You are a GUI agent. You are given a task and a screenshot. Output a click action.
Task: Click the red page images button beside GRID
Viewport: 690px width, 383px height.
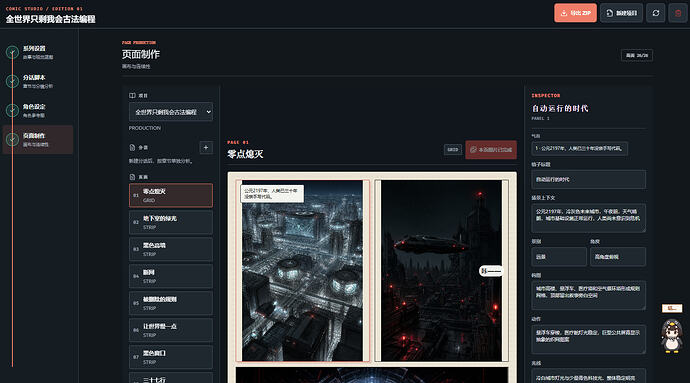point(491,150)
